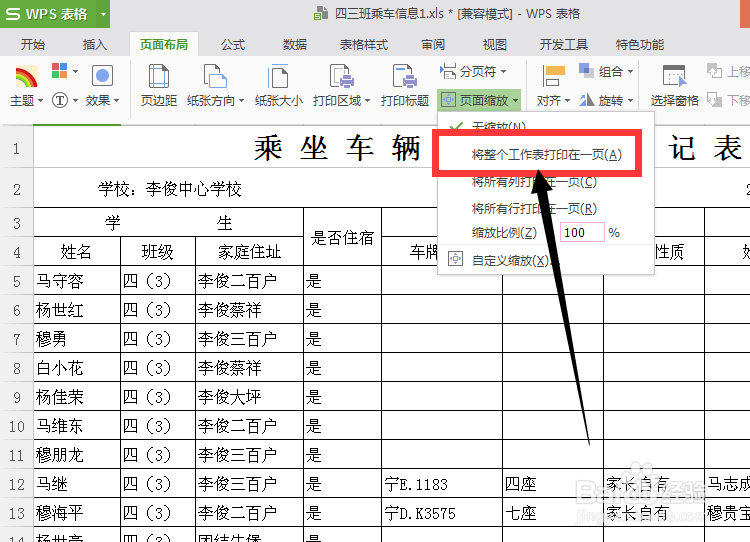Expand the theme fonts dropdown arrow
The width and height of the screenshot is (750, 542).
[75, 100]
